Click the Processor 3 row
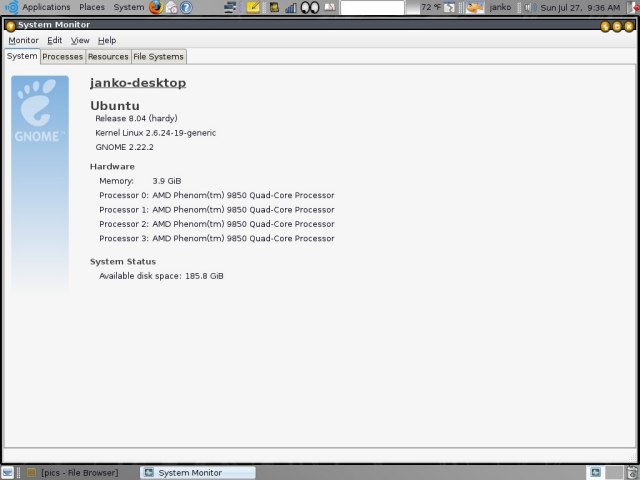 click(x=217, y=238)
